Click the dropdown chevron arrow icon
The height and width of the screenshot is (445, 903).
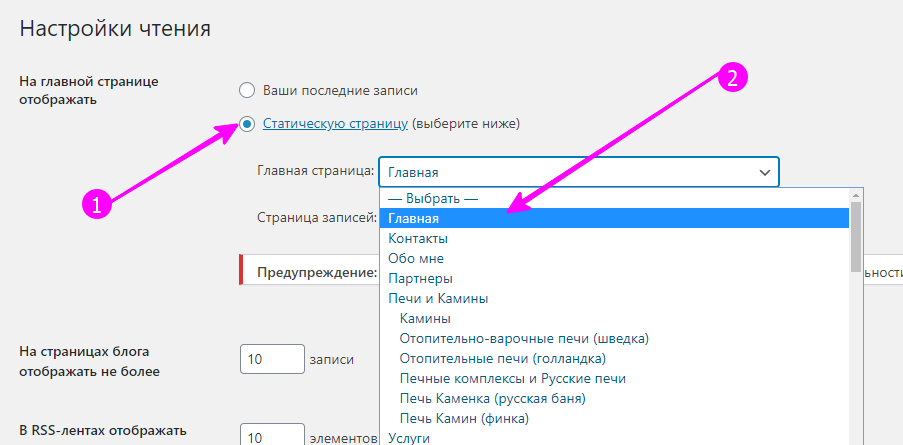(x=765, y=173)
